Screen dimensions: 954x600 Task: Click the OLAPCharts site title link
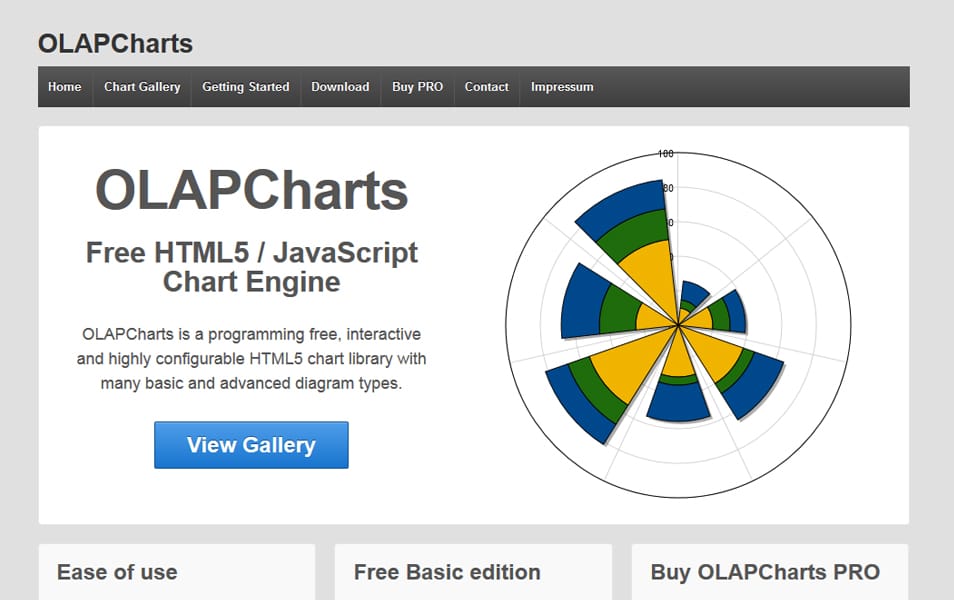coord(116,44)
